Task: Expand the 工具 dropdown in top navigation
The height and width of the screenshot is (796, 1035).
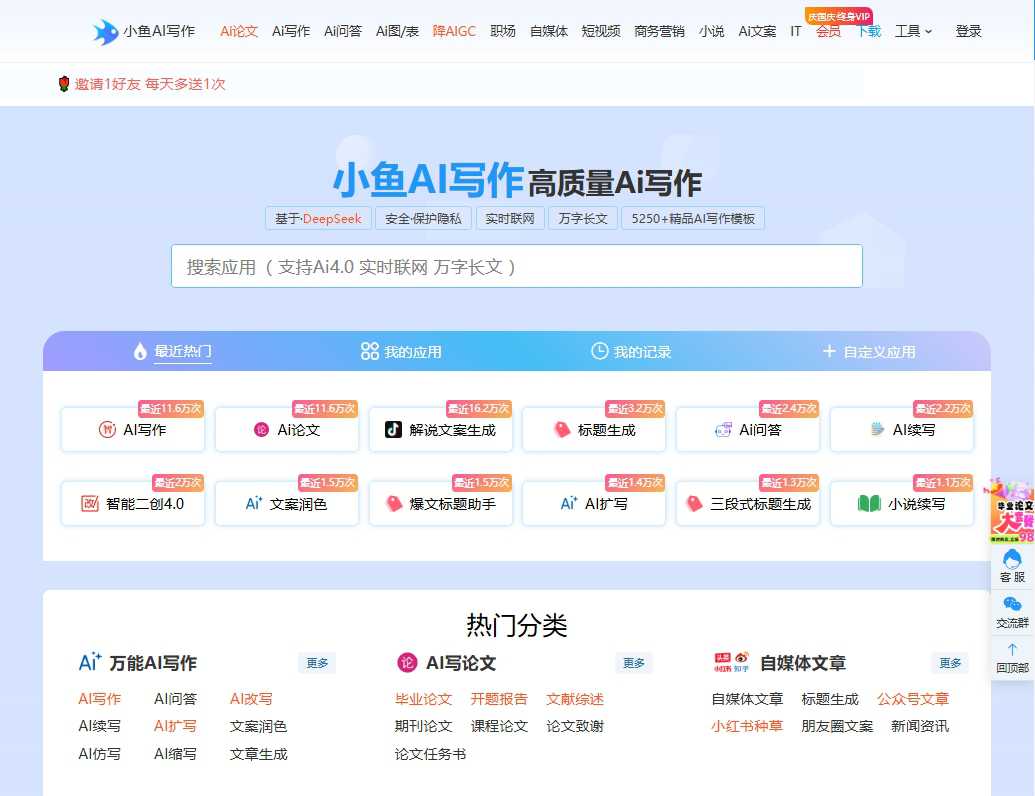Action: 912,31
